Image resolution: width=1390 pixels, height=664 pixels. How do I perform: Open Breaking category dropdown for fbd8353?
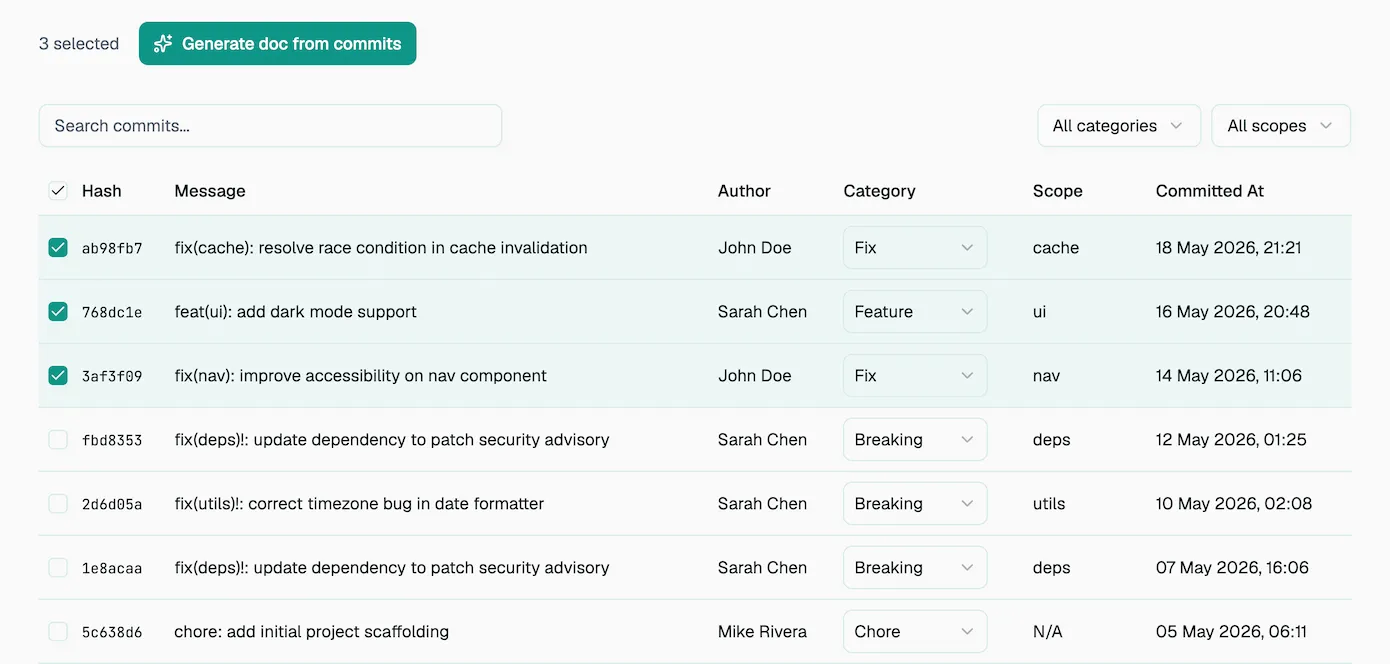tap(915, 440)
